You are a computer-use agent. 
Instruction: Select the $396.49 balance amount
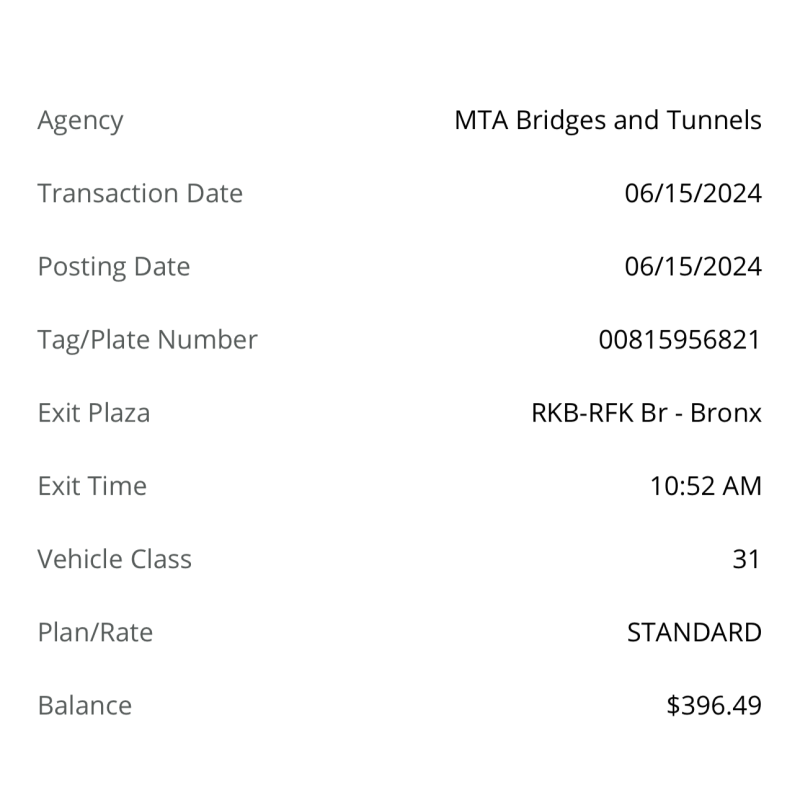(714, 705)
